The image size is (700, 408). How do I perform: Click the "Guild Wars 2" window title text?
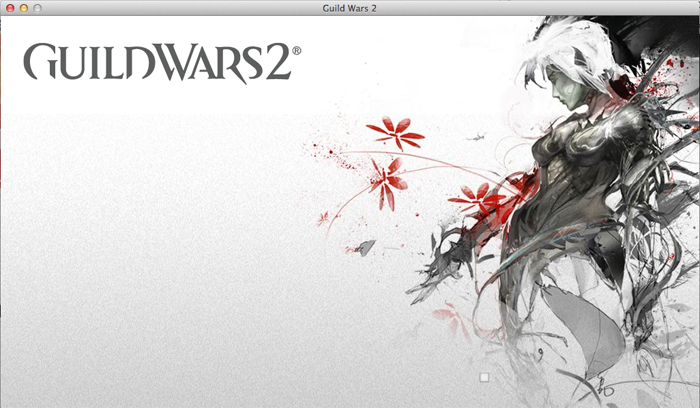click(350, 8)
